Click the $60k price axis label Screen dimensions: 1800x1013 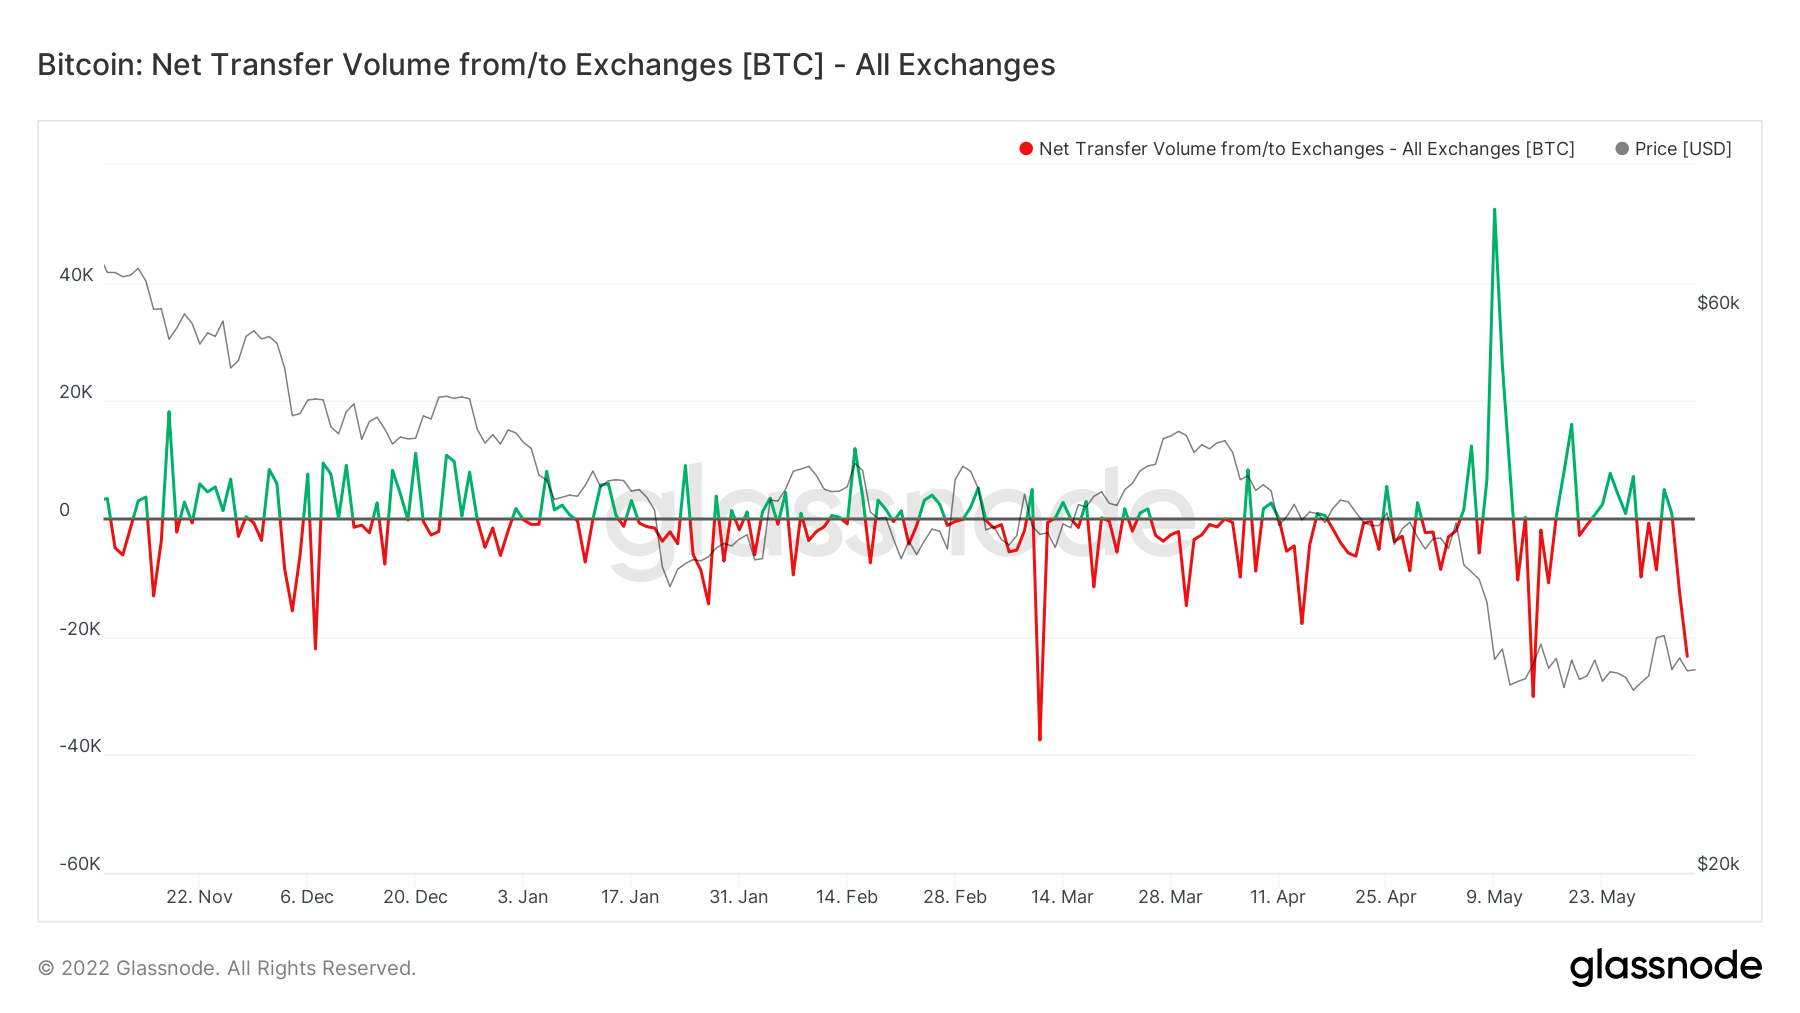pyautogui.click(x=1718, y=303)
